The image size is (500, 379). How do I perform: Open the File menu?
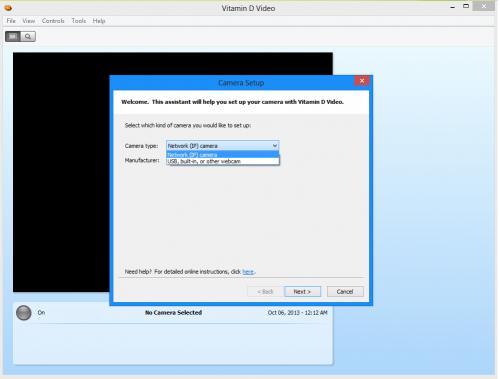pyautogui.click(x=11, y=21)
